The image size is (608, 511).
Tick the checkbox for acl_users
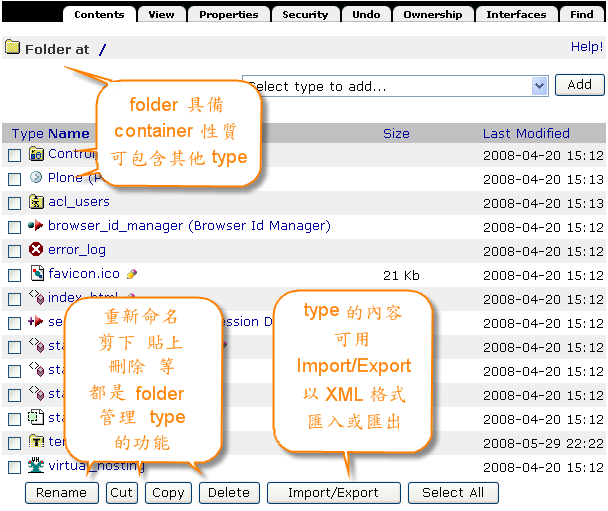point(15,204)
